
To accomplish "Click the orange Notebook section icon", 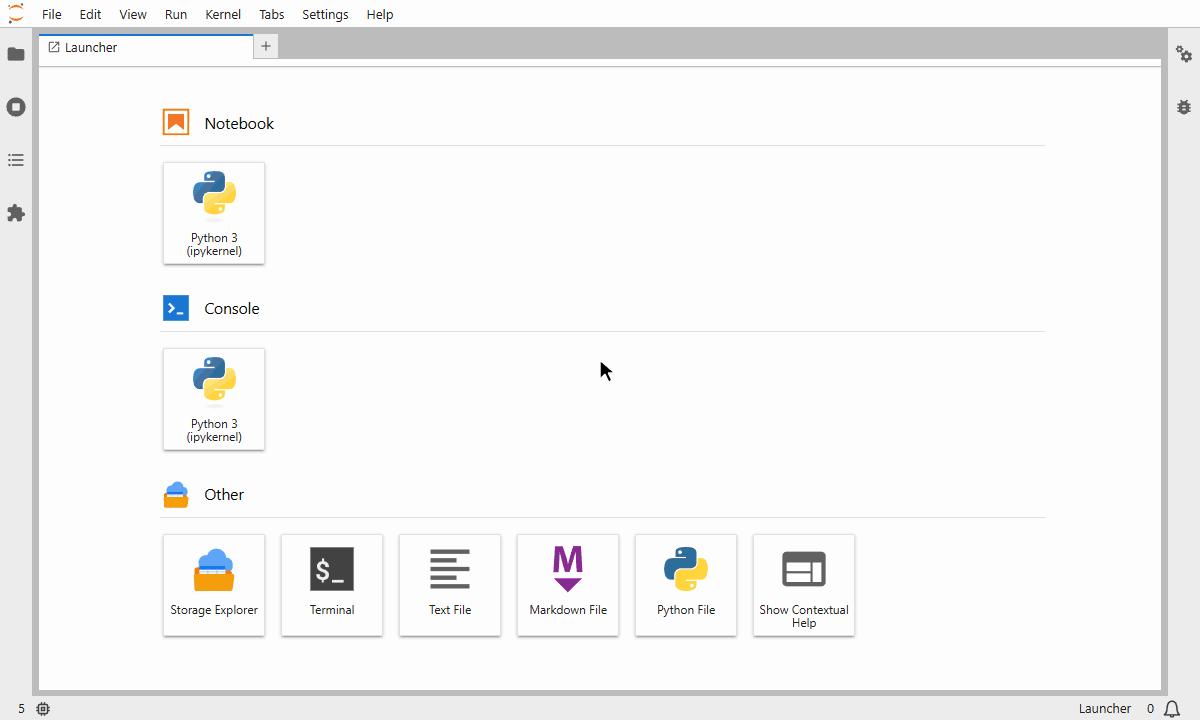I will (x=176, y=123).
